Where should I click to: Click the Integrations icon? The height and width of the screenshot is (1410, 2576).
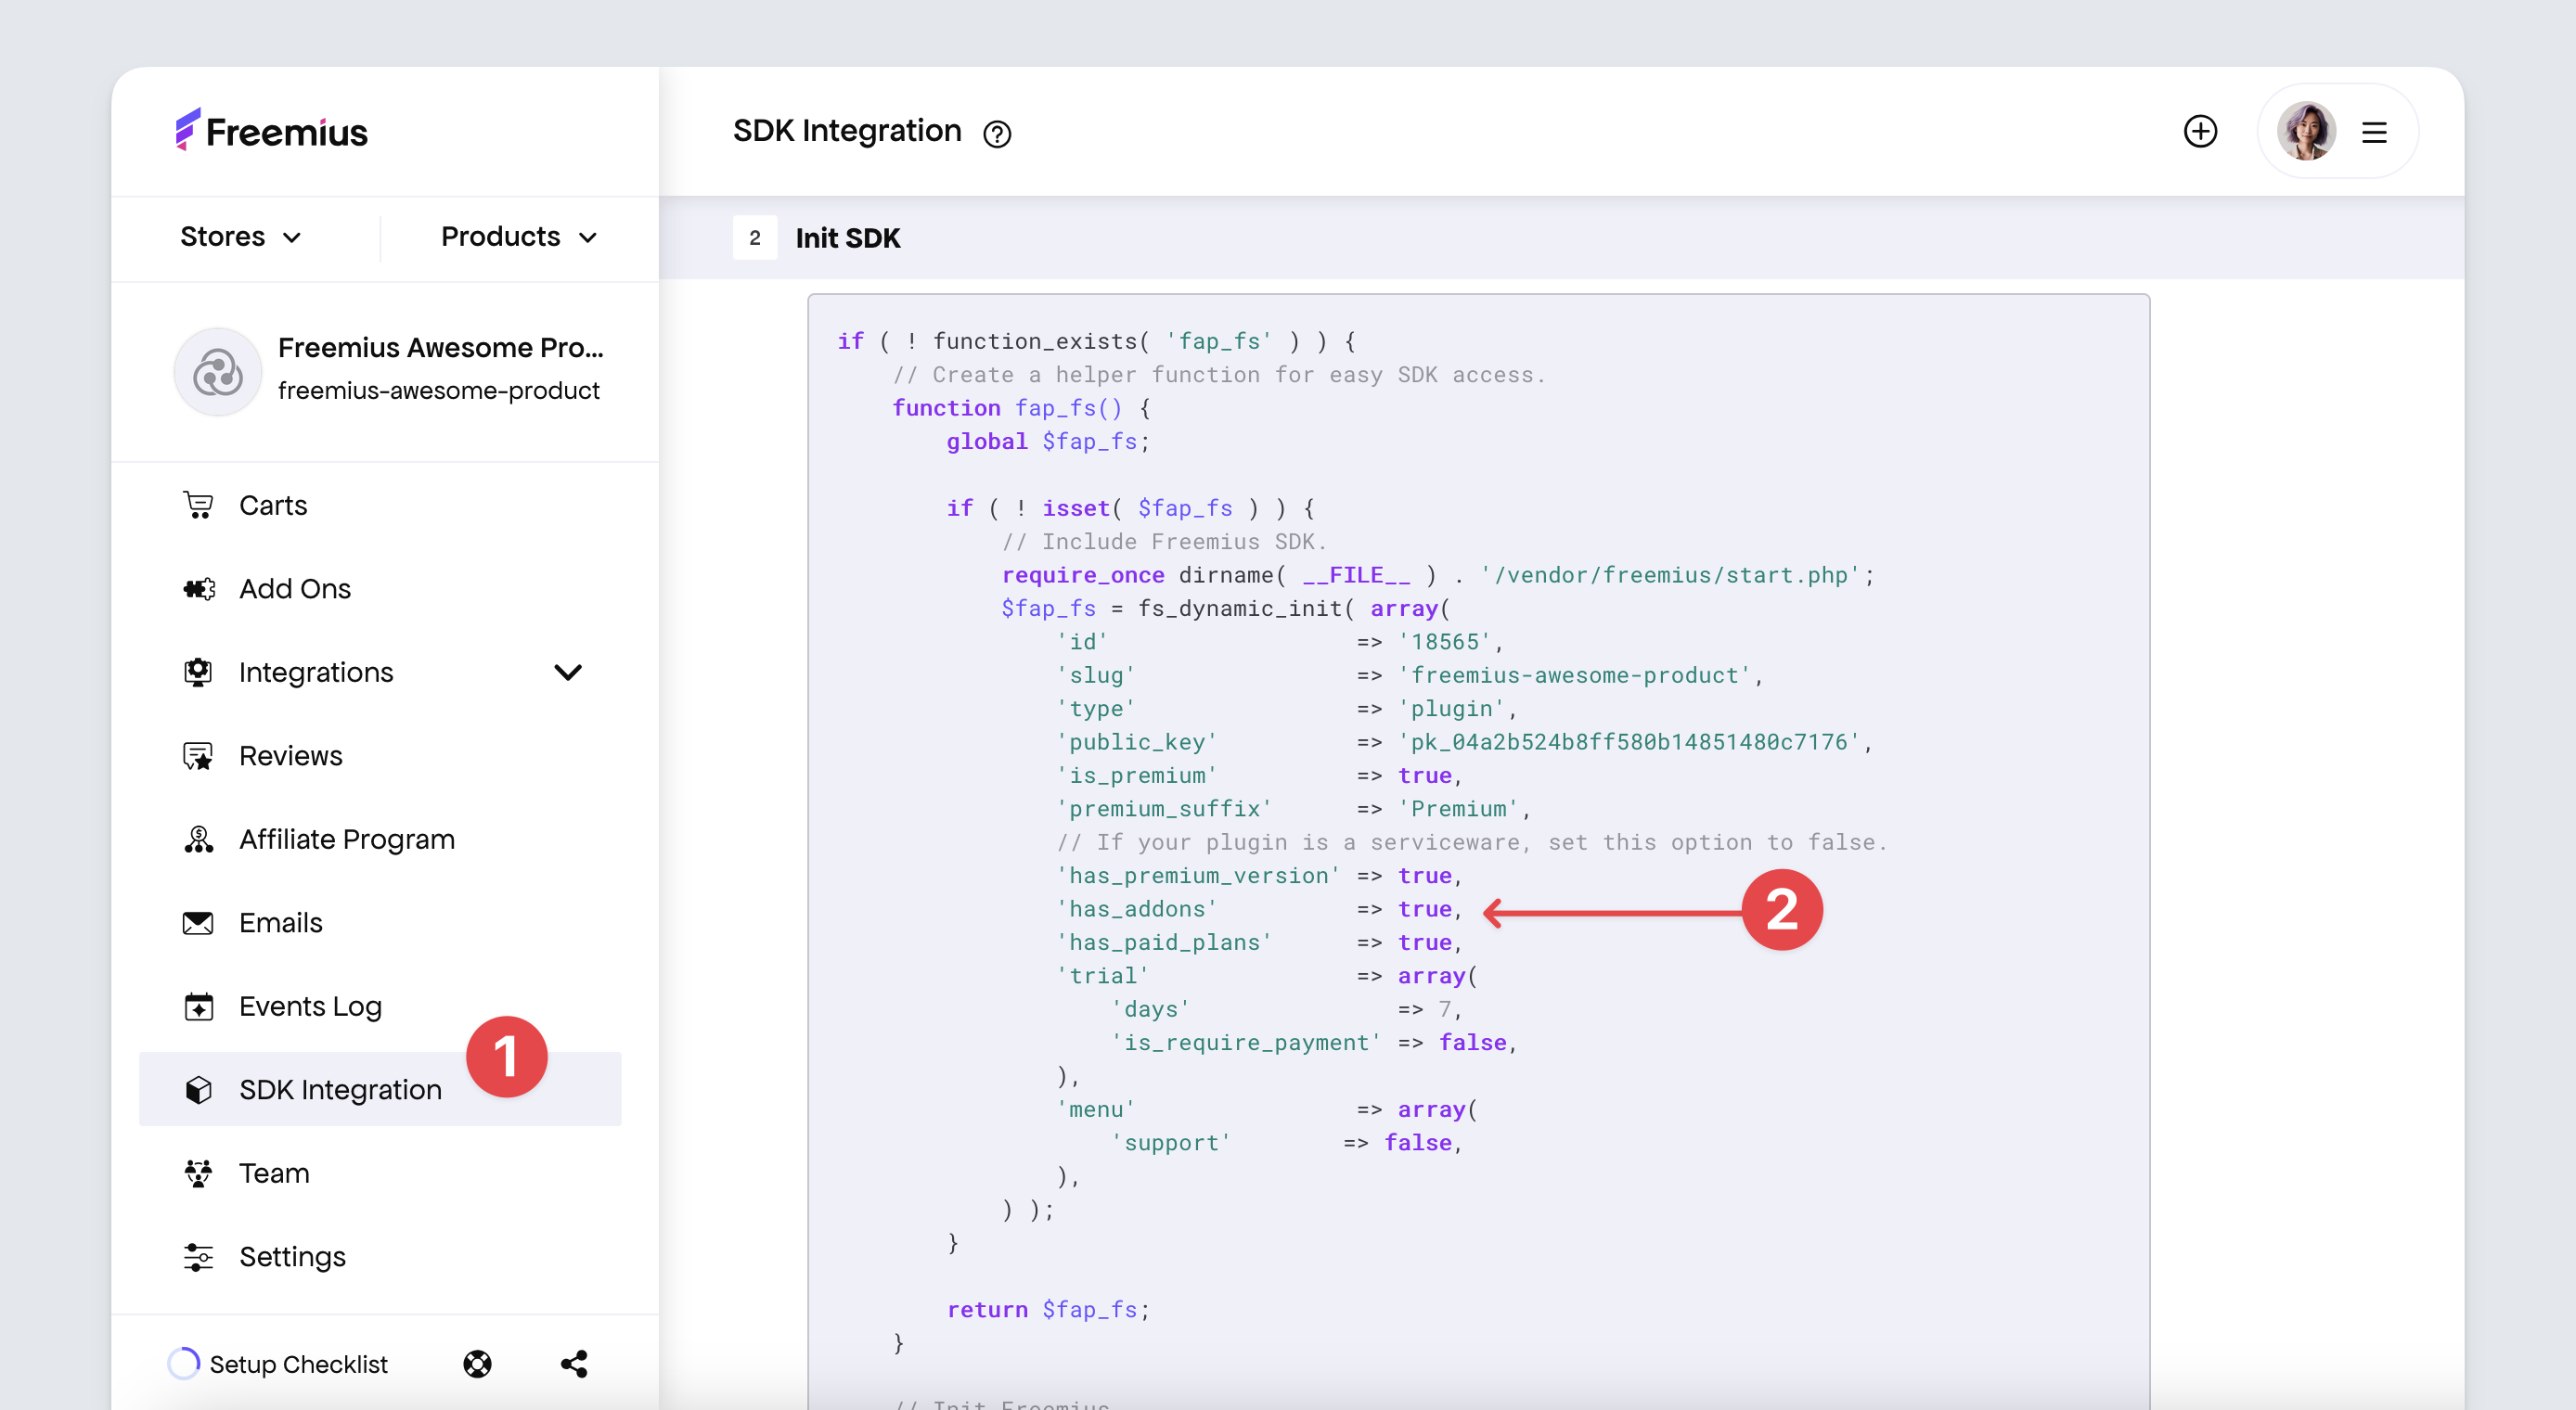pyautogui.click(x=198, y=672)
